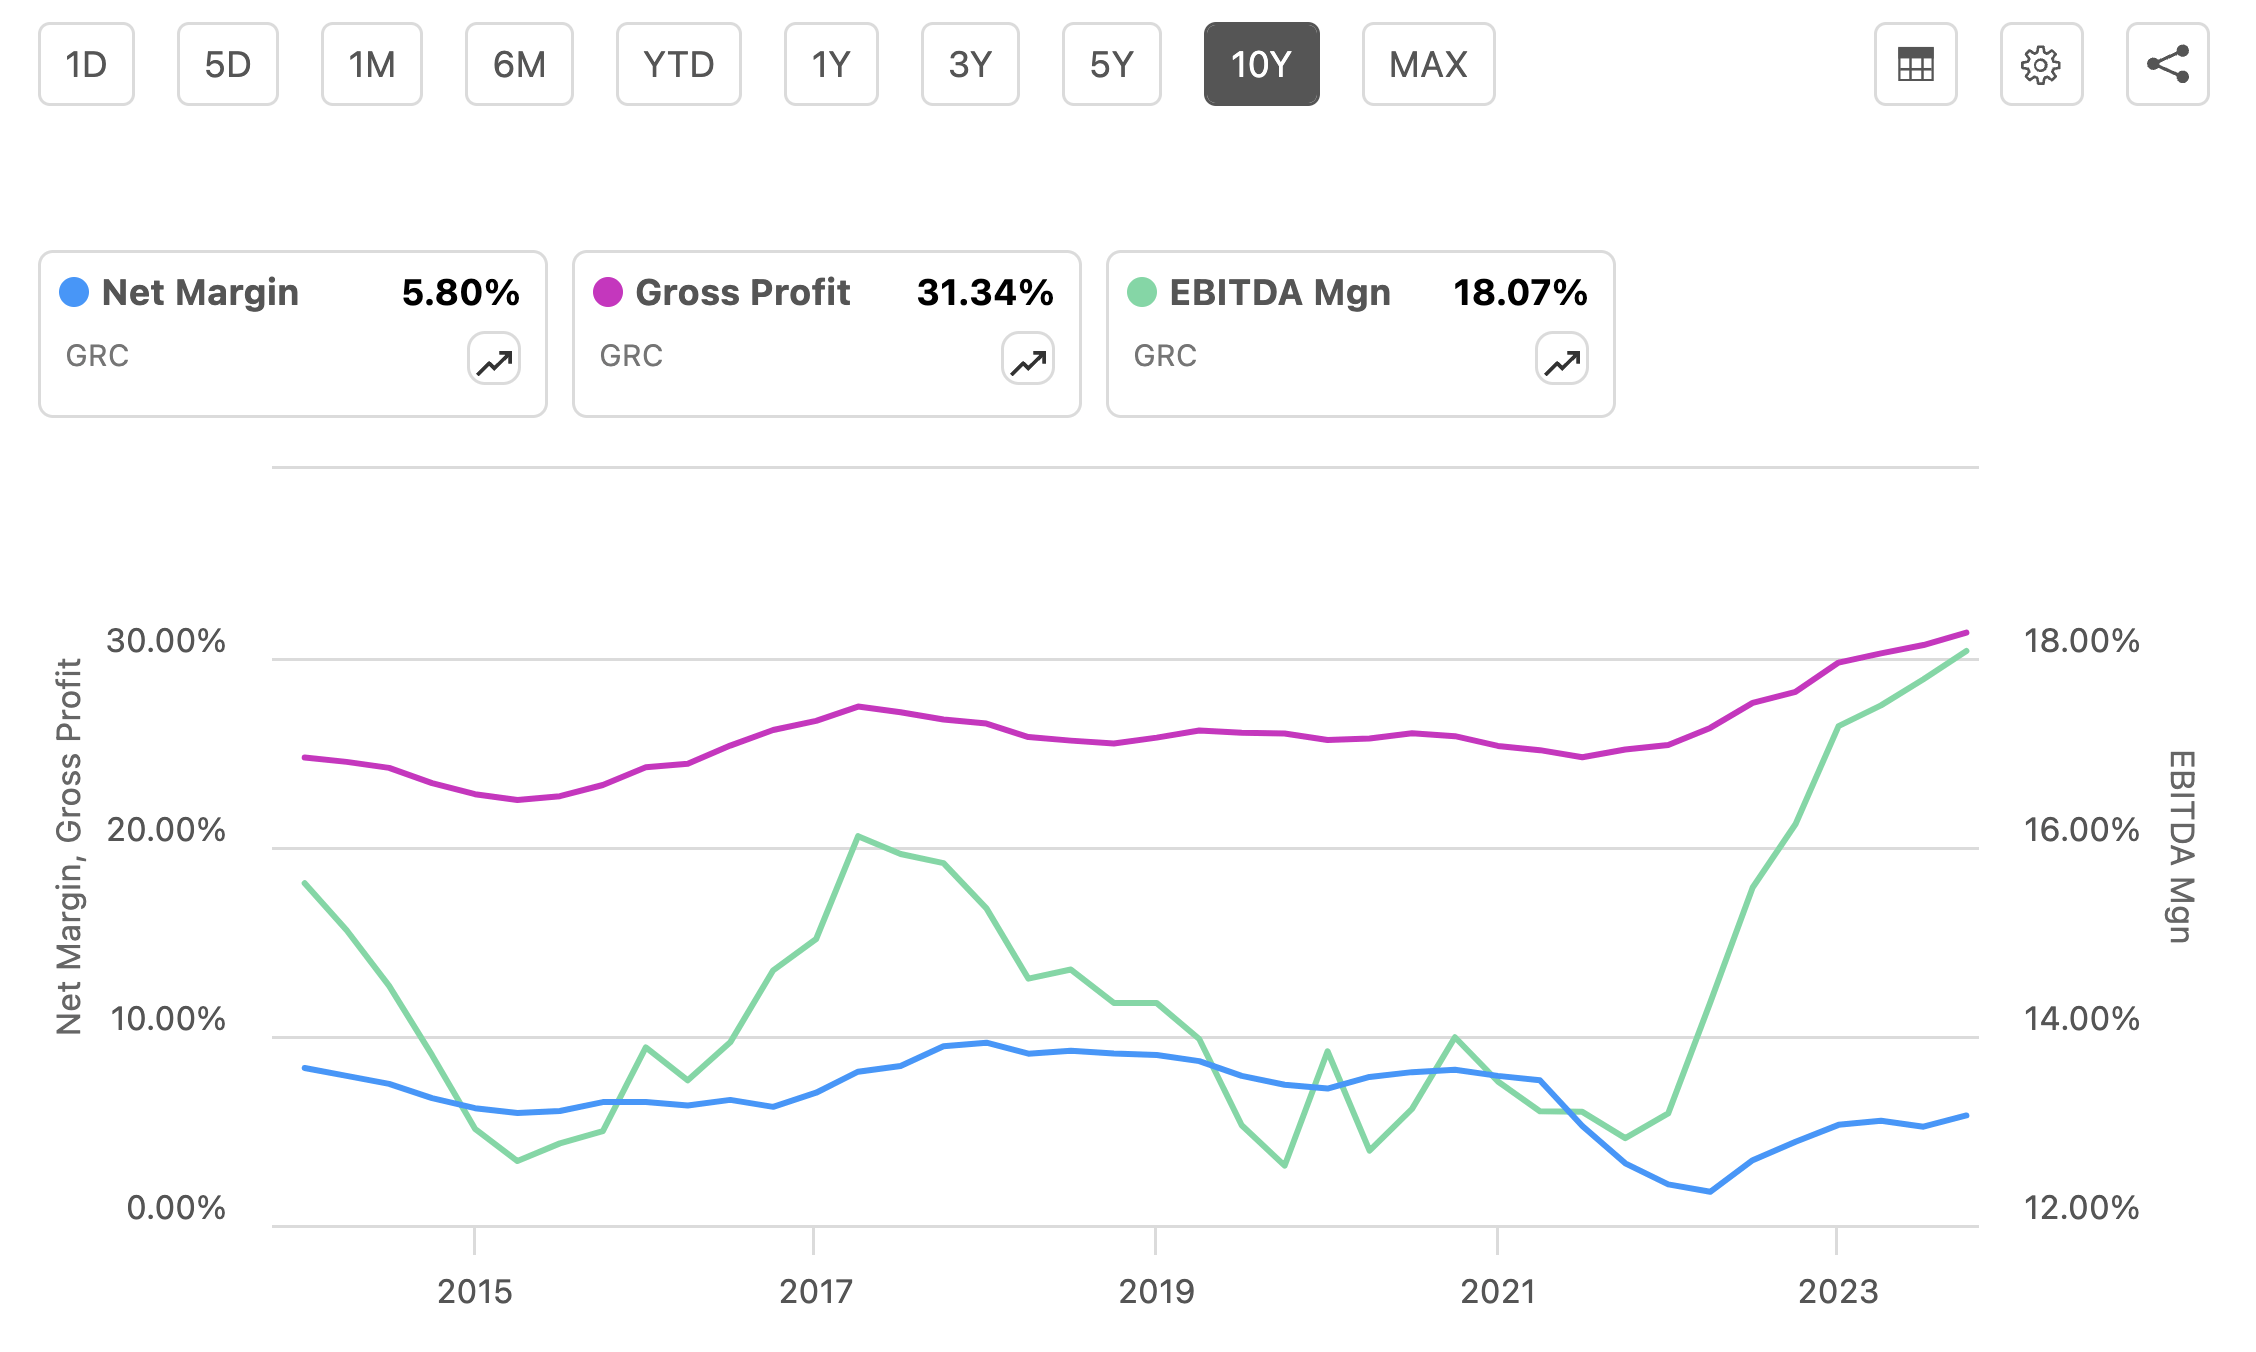Click the 1D range button
This screenshot has height=1352, width=2256.
86,64
